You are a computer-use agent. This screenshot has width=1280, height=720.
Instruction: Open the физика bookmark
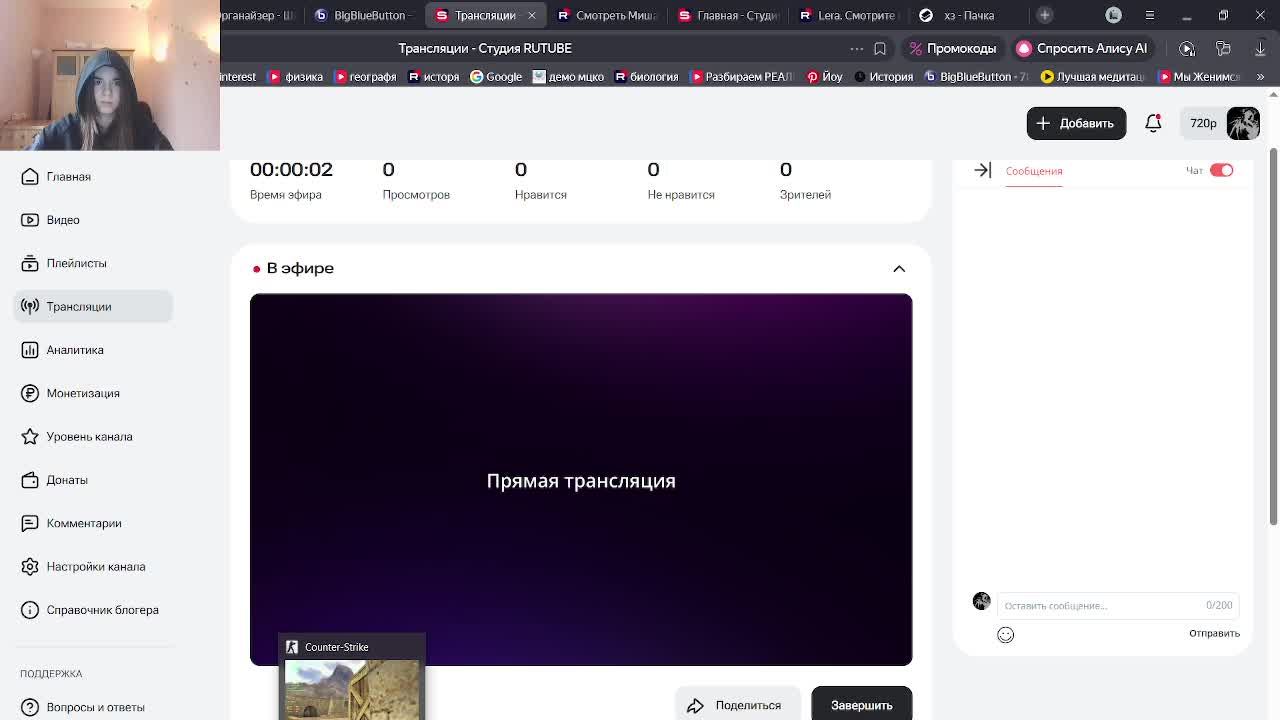[x=295, y=76]
